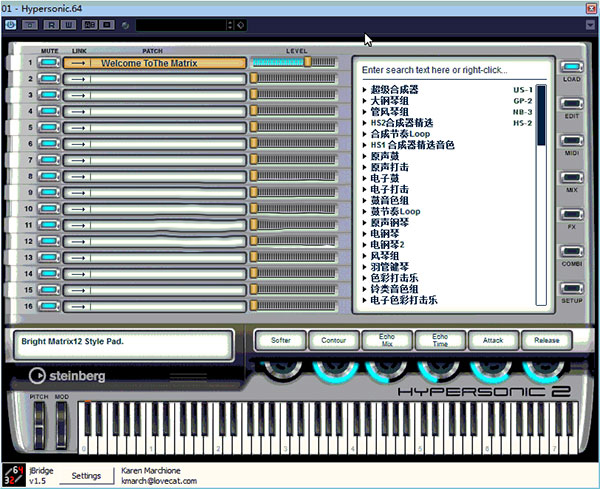Click the Echo Time hyper knob label
Screen dimensions: 600x489
[440, 340]
